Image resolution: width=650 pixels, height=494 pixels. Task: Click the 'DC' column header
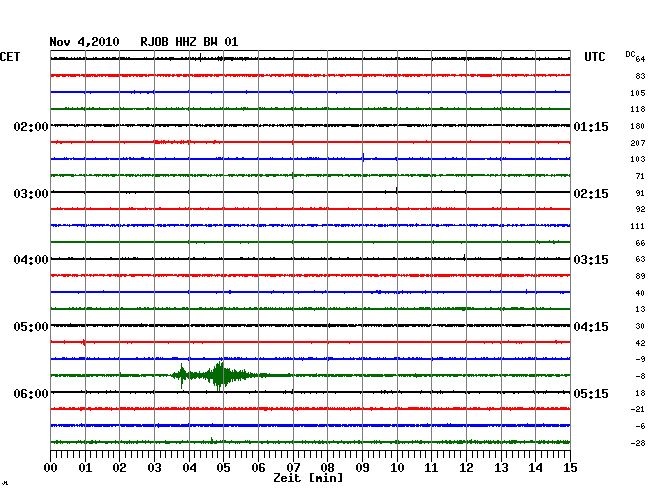[x=630, y=54]
